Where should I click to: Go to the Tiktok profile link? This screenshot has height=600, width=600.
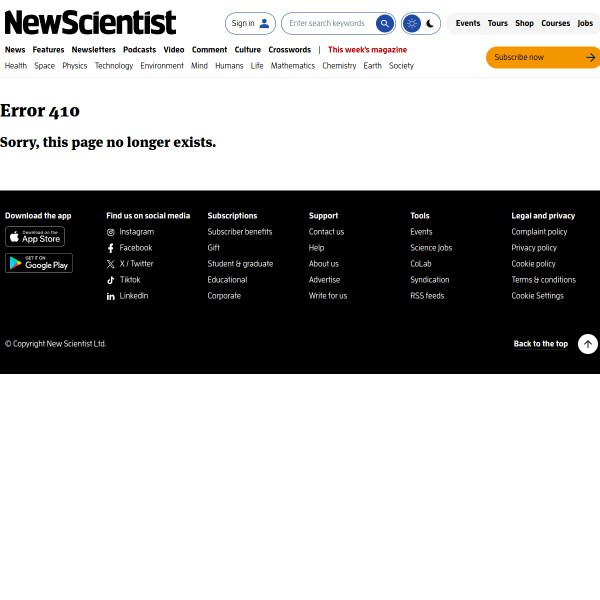[x=130, y=280]
